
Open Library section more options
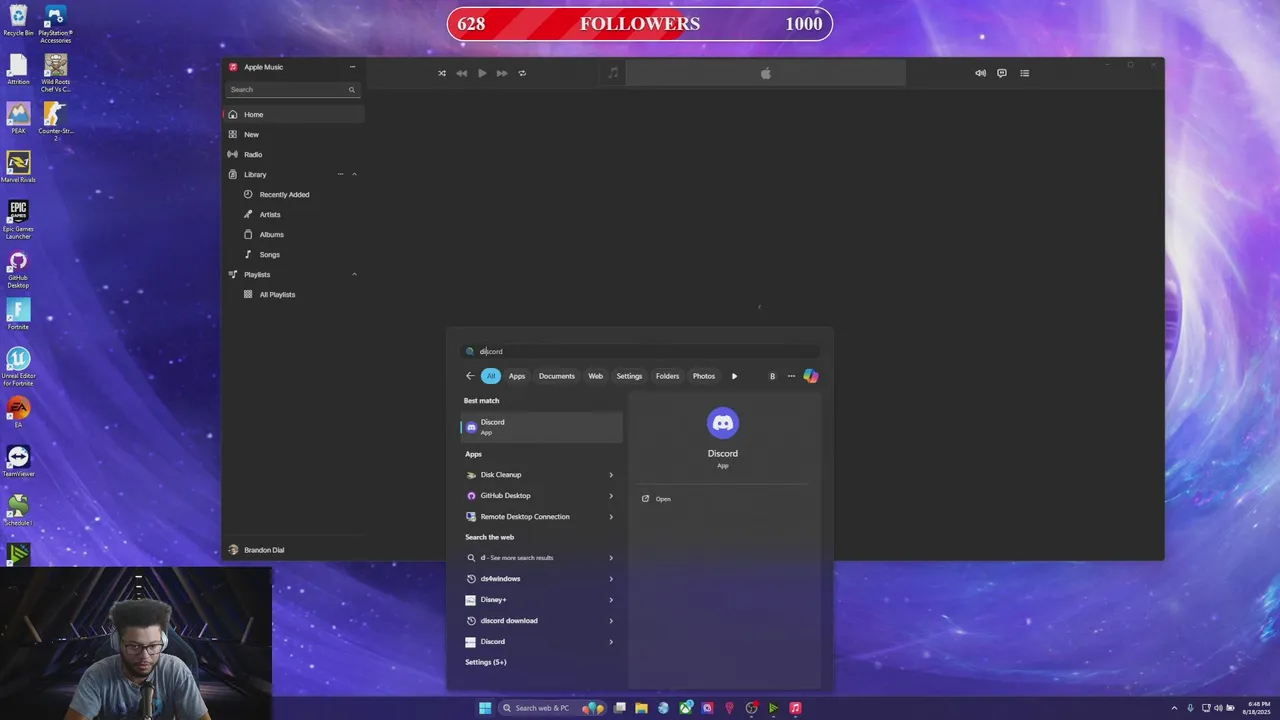coord(341,174)
